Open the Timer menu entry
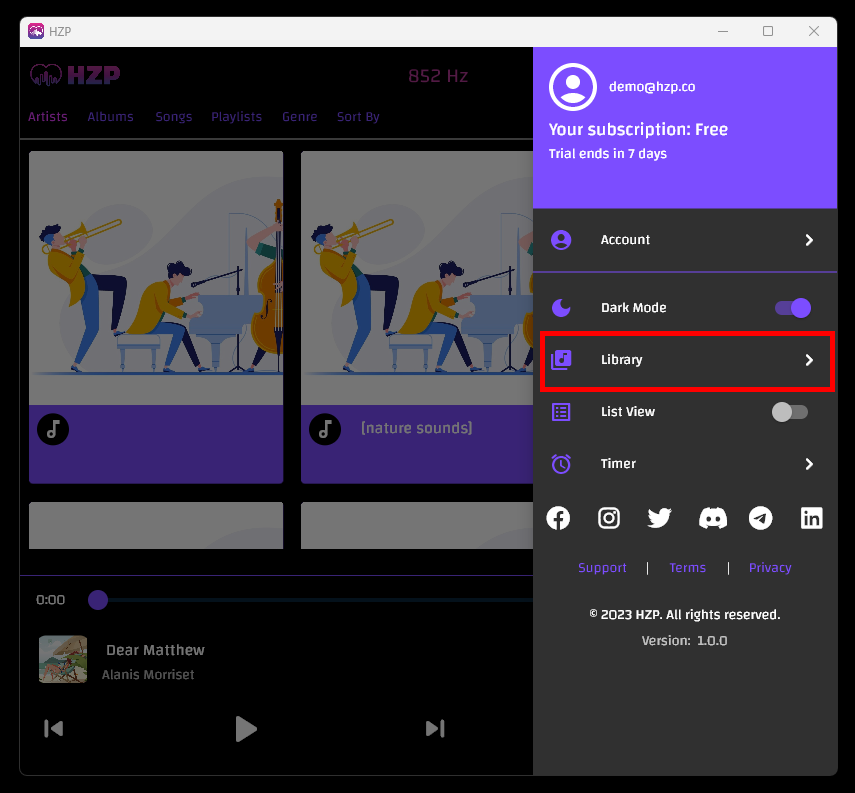855x793 pixels. click(x=685, y=464)
